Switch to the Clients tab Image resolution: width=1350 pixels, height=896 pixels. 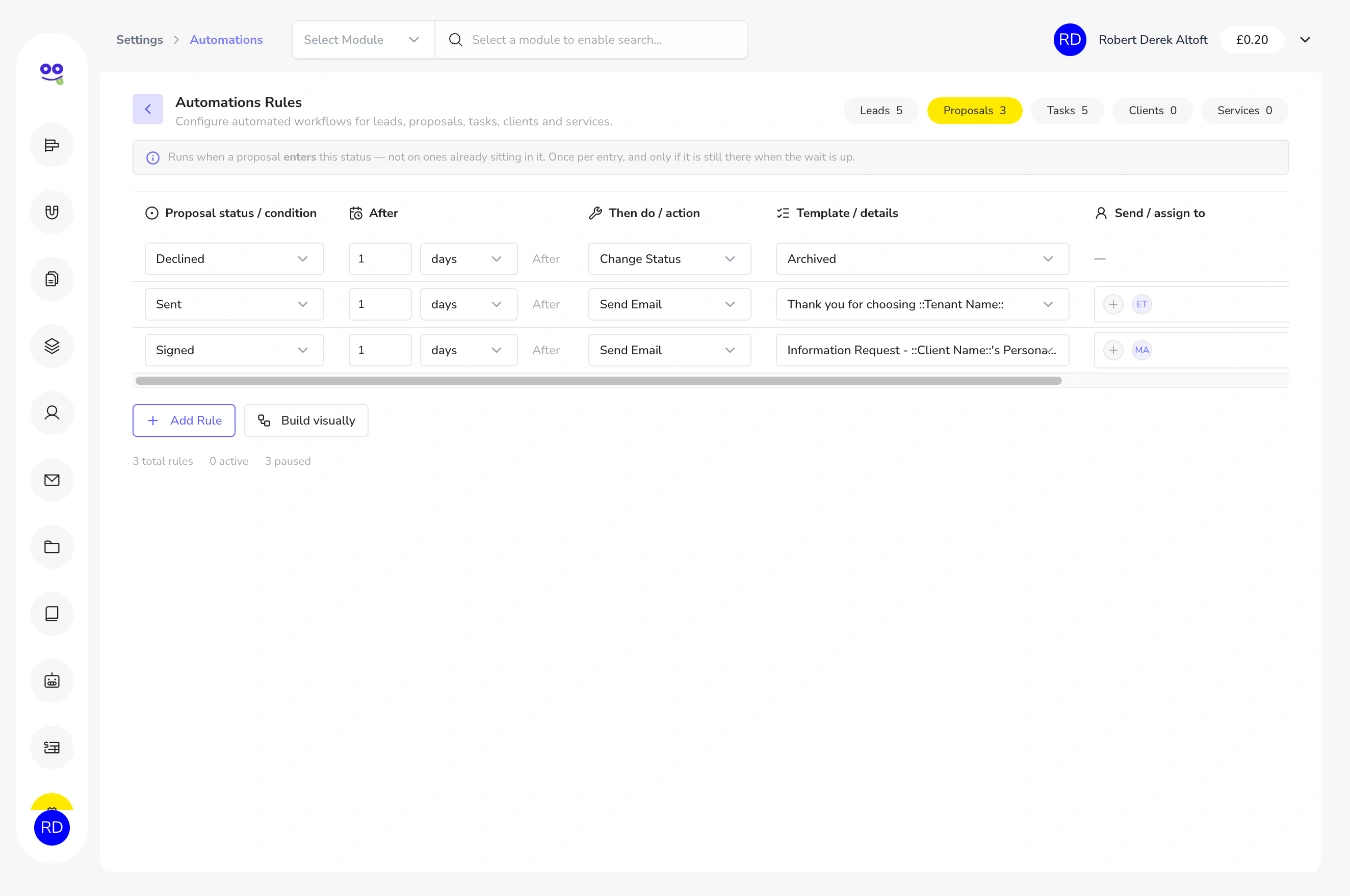(x=1153, y=110)
